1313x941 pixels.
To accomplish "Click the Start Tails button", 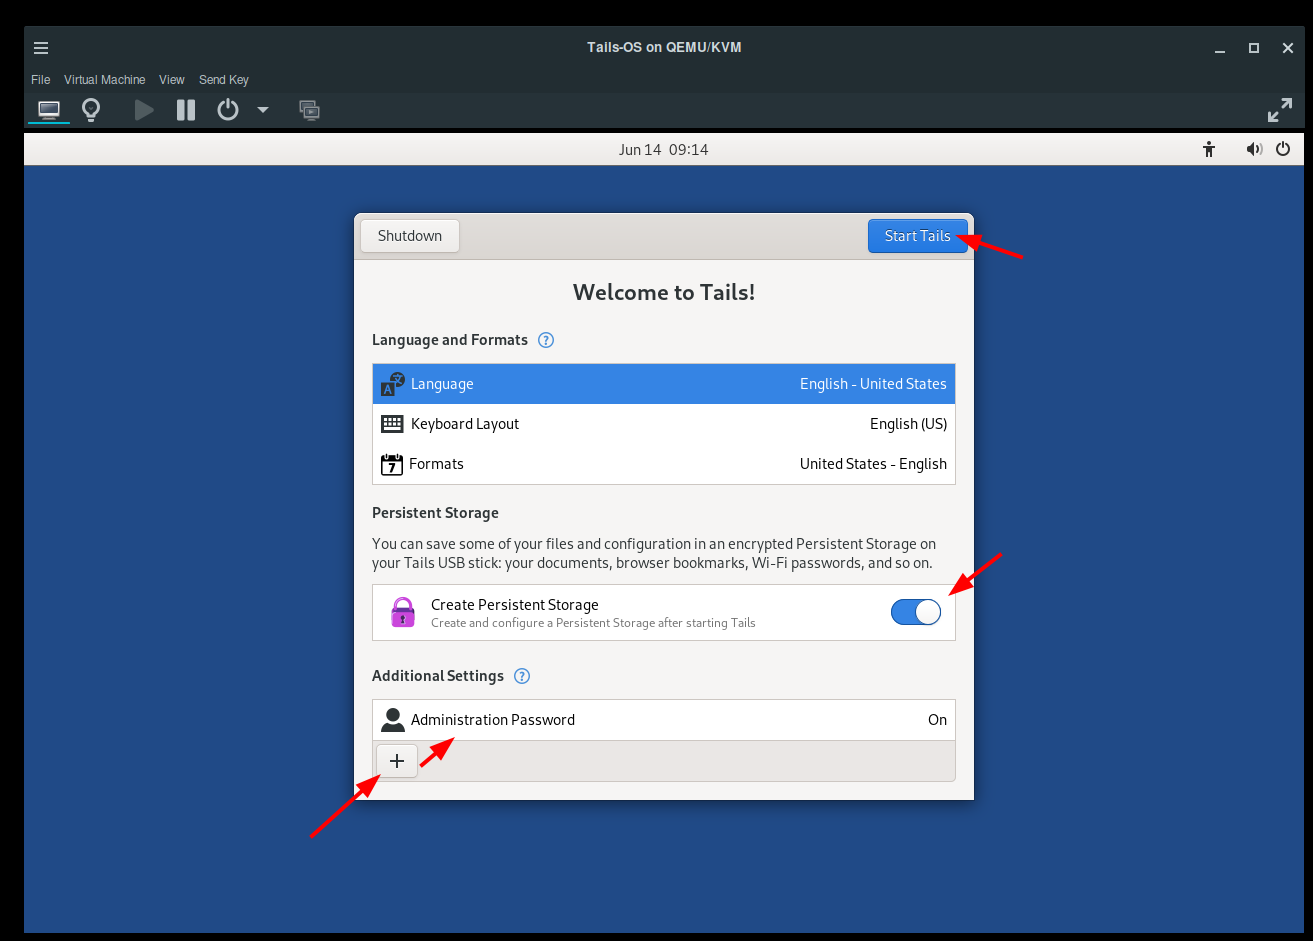I will point(917,236).
